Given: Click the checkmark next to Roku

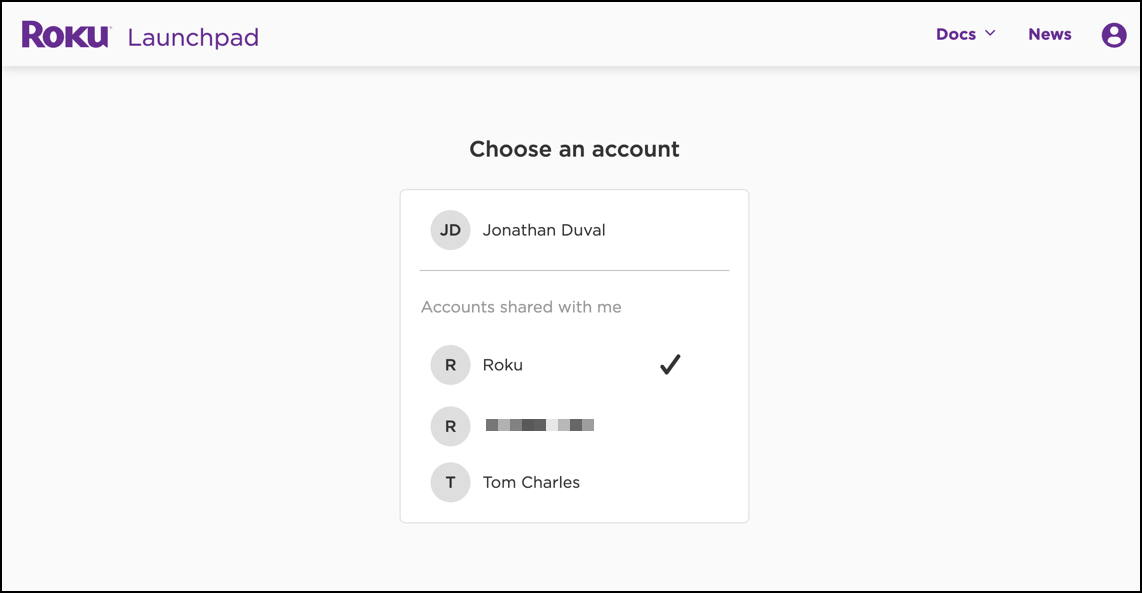Looking at the screenshot, I should 670,365.
